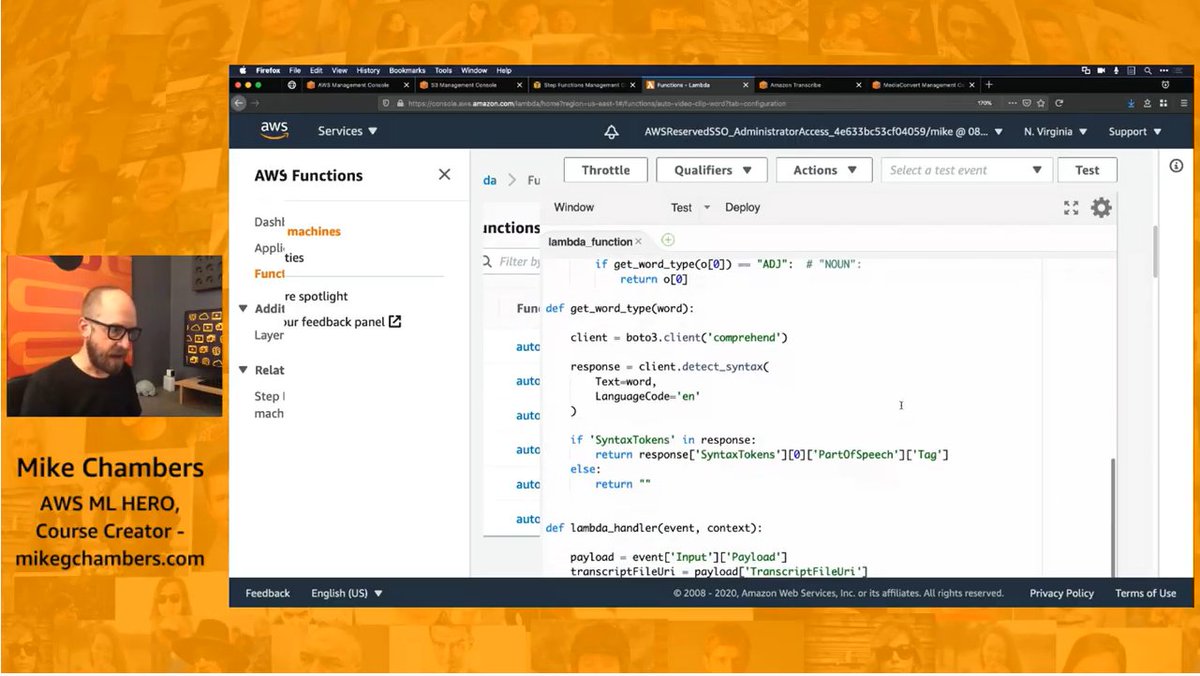Viewport: 1200px width, 676px height.
Task: Click the AWS logo home icon
Action: click(274, 131)
